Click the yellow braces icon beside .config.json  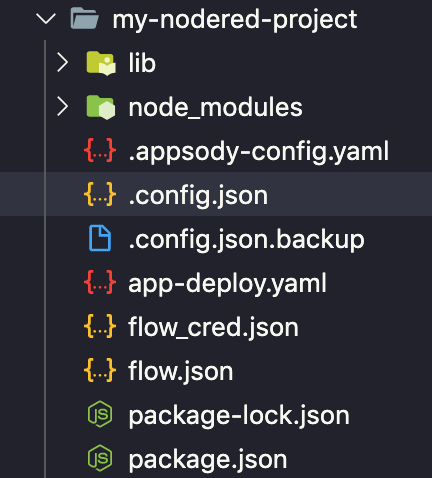pos(100,194)
